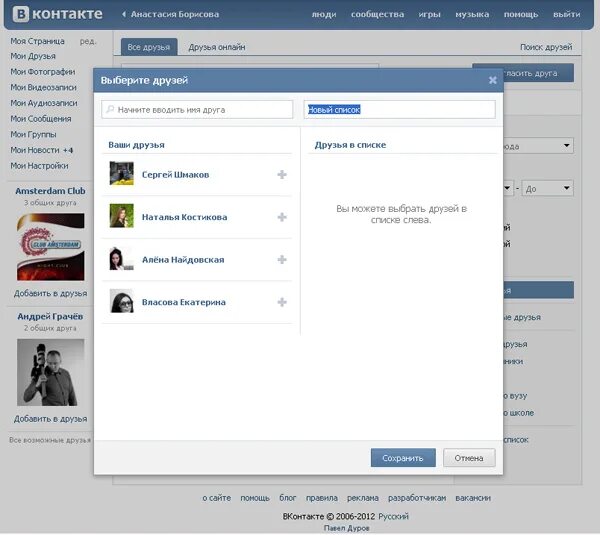Expand the city dropdown behind dialog
The height and width of the screenshot is (535, 600).
point(538,146)
